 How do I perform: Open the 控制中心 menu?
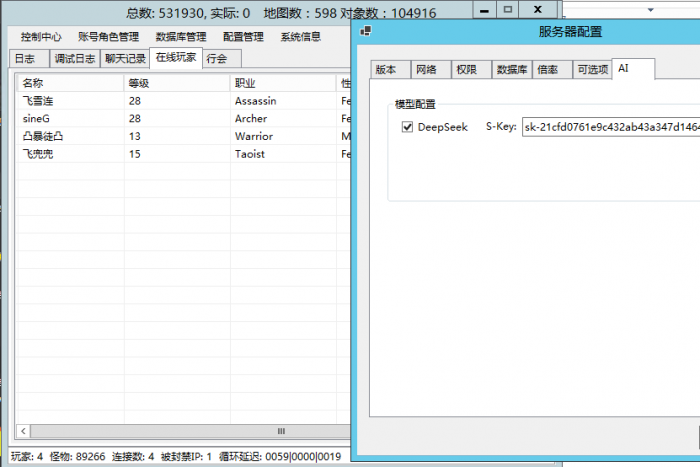pyautogui.click(x=41, y=37)
